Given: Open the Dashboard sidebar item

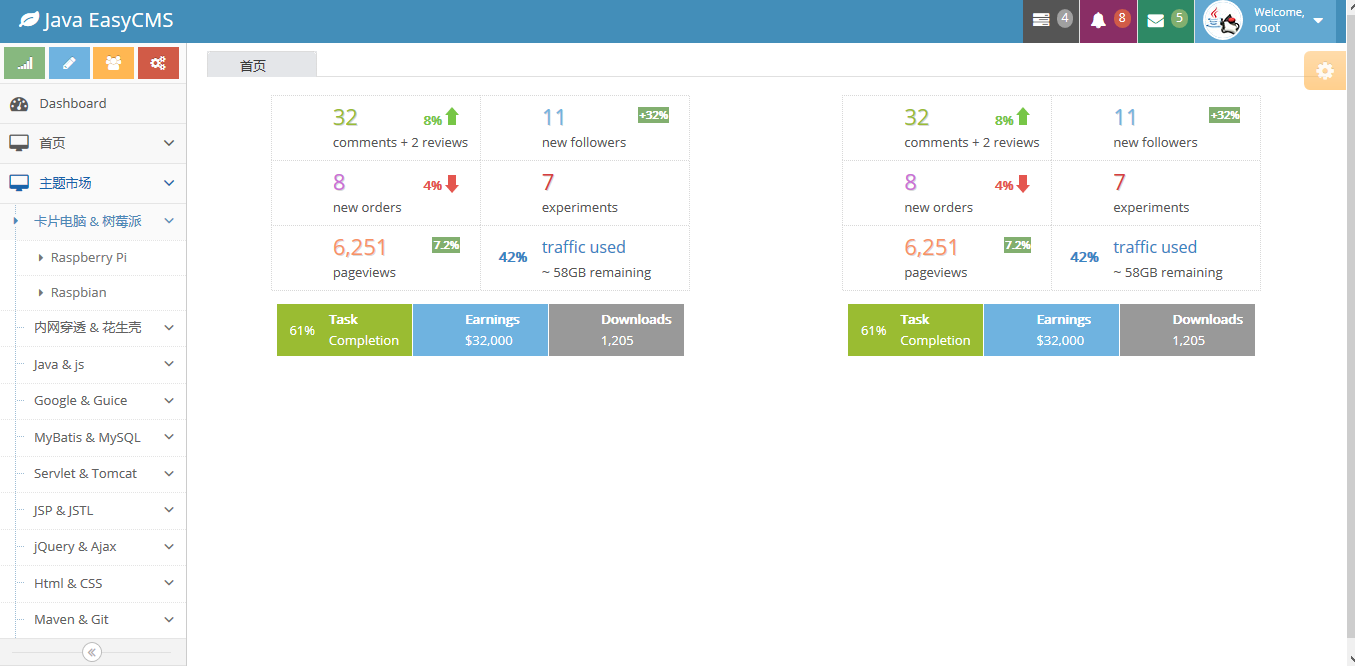Looking at the screenshot, I should pyautogui.click(x=72, y=103).
